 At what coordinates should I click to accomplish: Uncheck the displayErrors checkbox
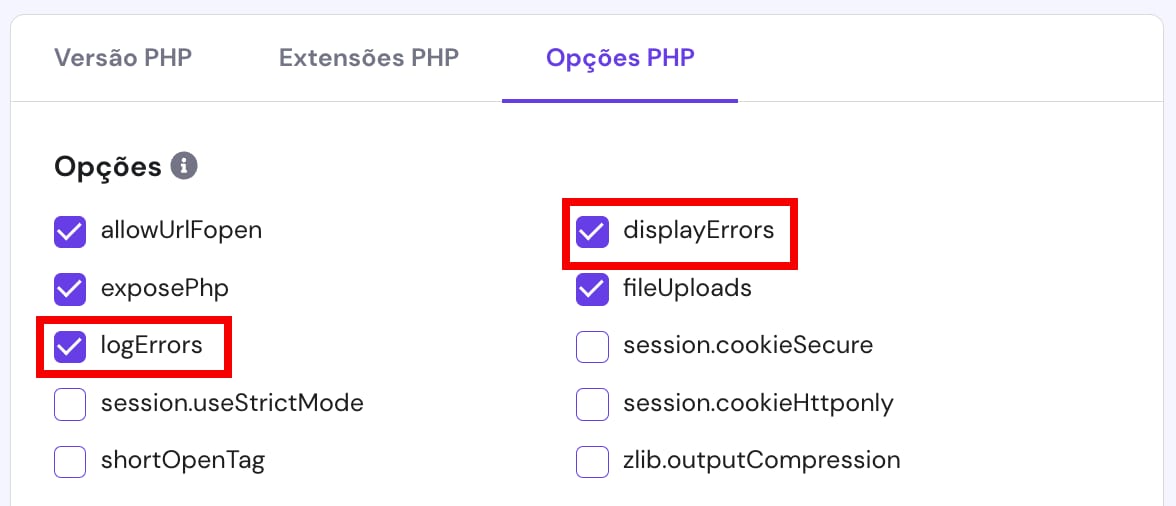593,232
